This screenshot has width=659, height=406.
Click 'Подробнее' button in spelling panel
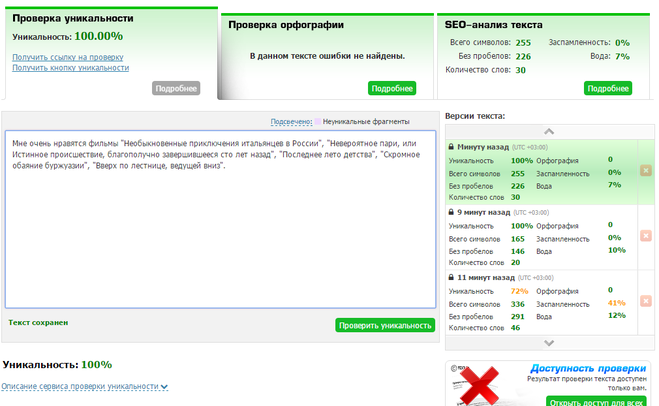click(392, 88)
